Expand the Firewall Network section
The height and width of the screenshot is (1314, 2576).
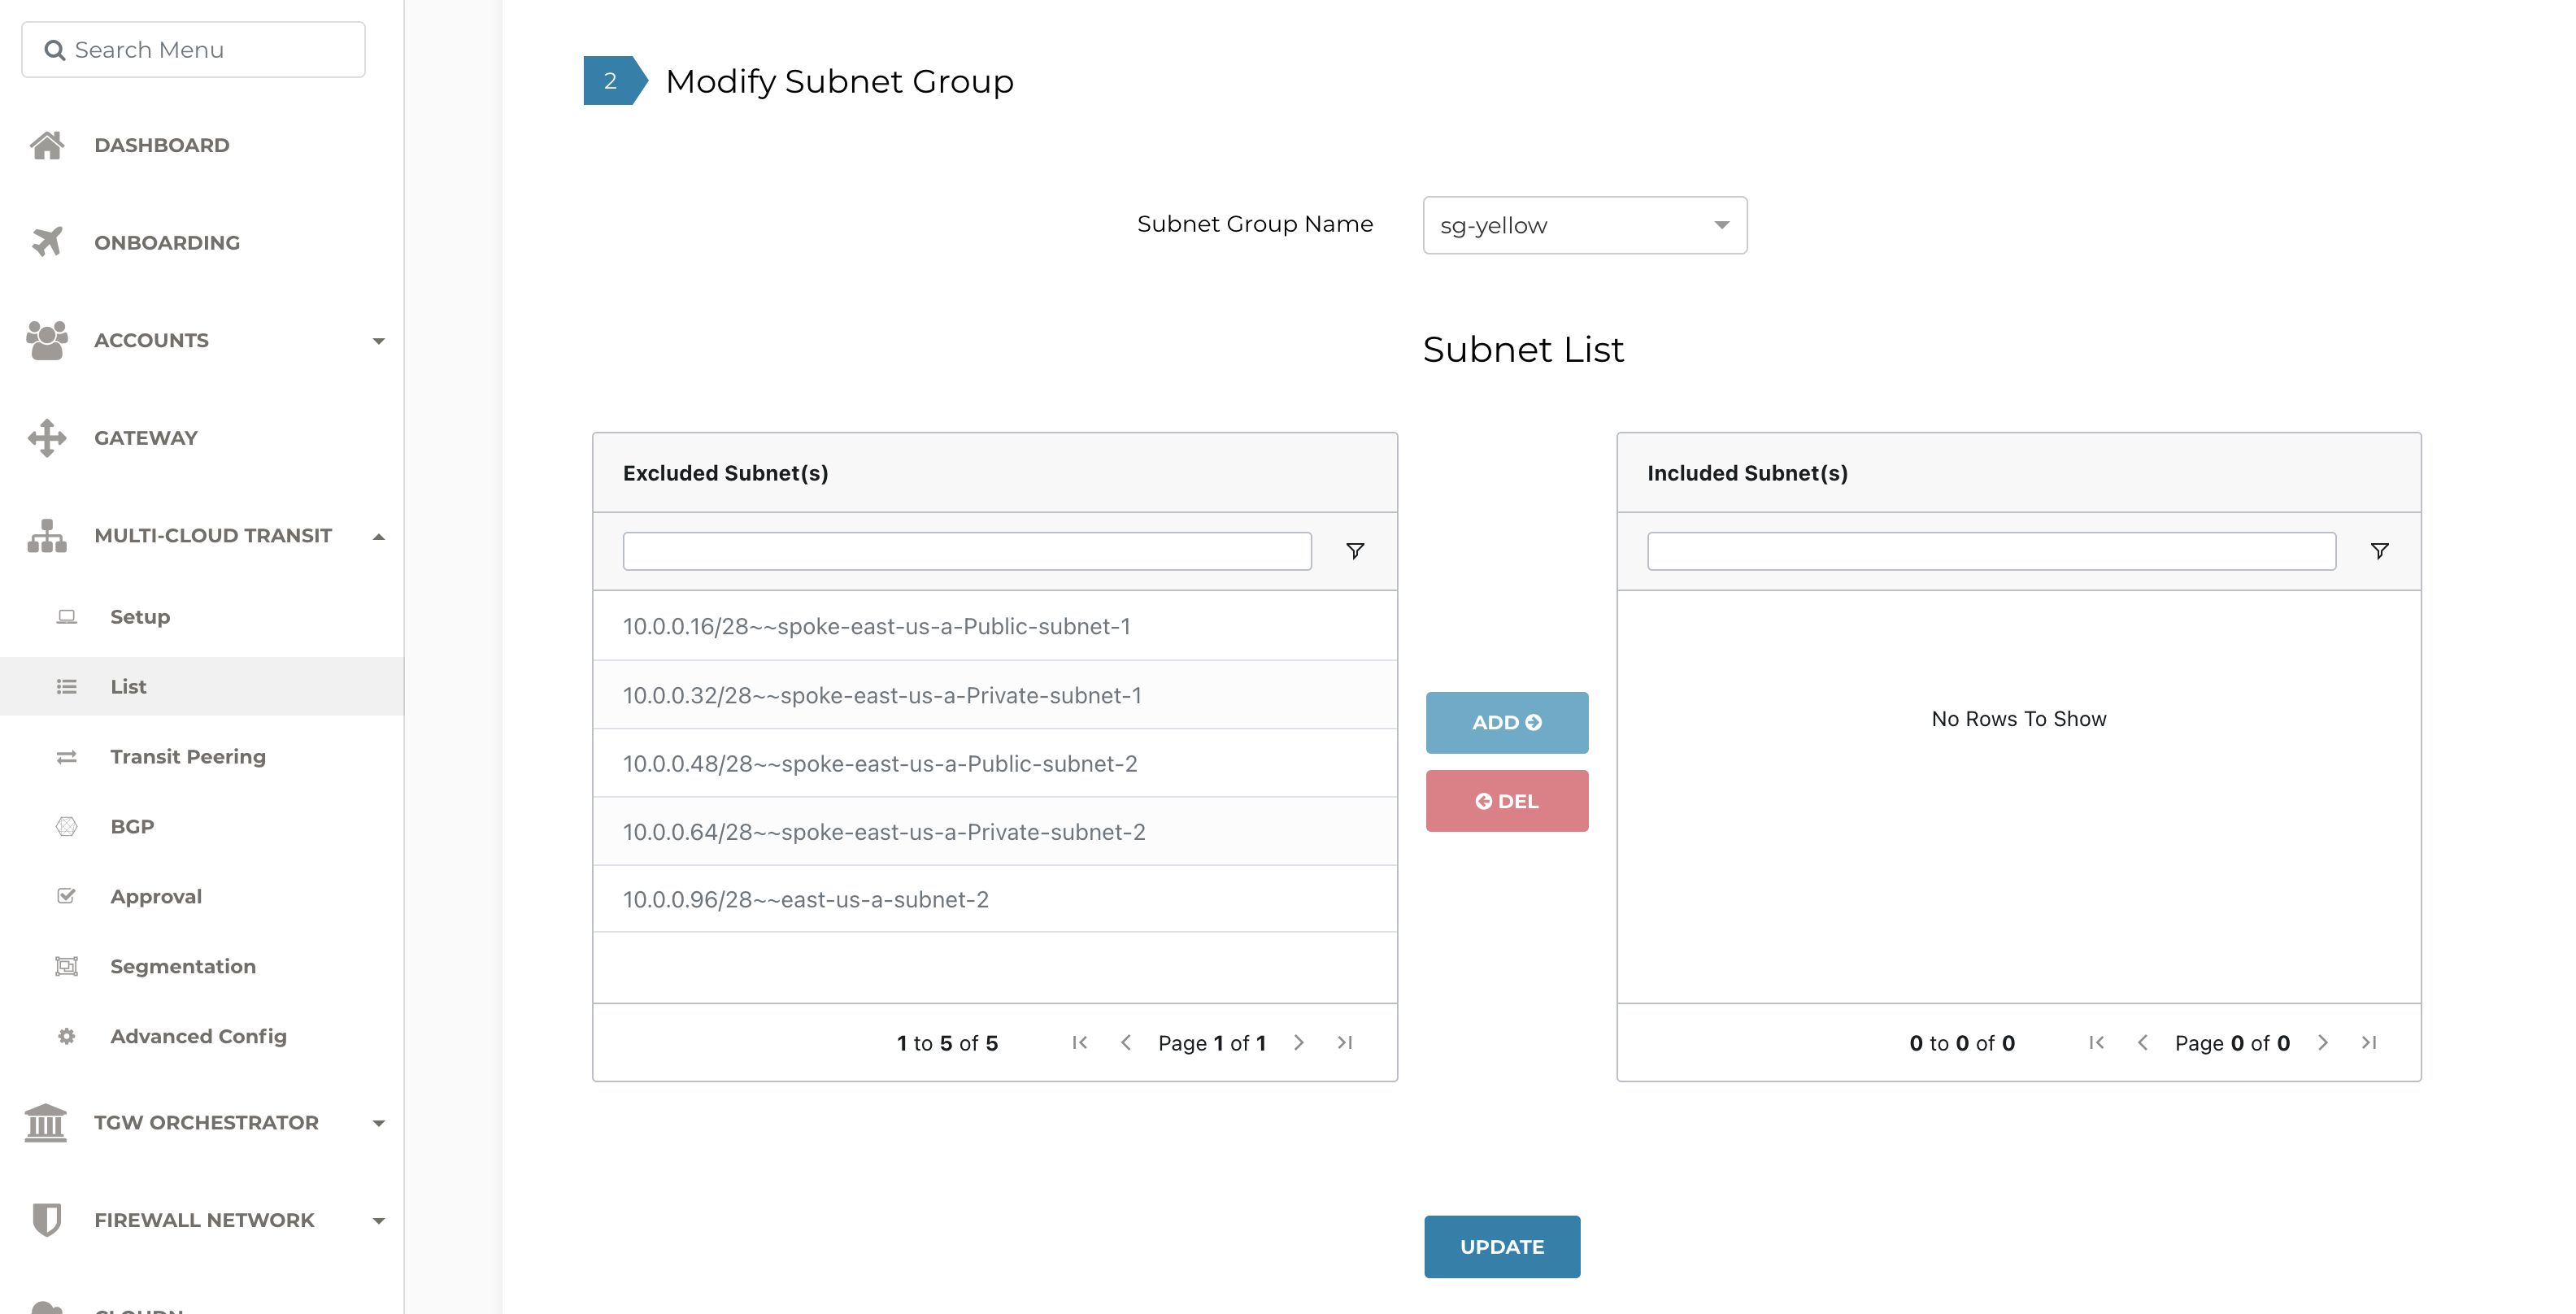coord(378,1220)
